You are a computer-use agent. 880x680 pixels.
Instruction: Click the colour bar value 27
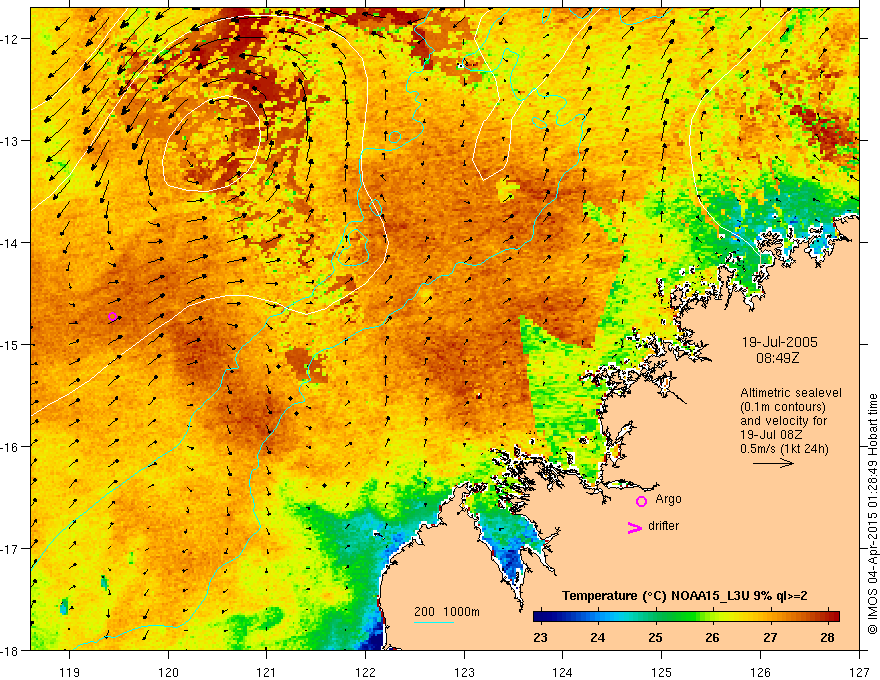[x=770, y=638]
